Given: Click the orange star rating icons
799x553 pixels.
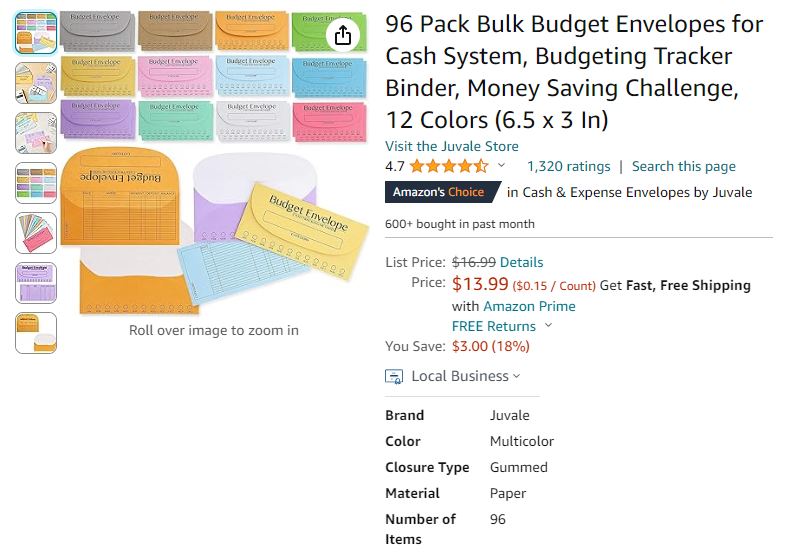Looking at the screenshot, I should [448, 167].
